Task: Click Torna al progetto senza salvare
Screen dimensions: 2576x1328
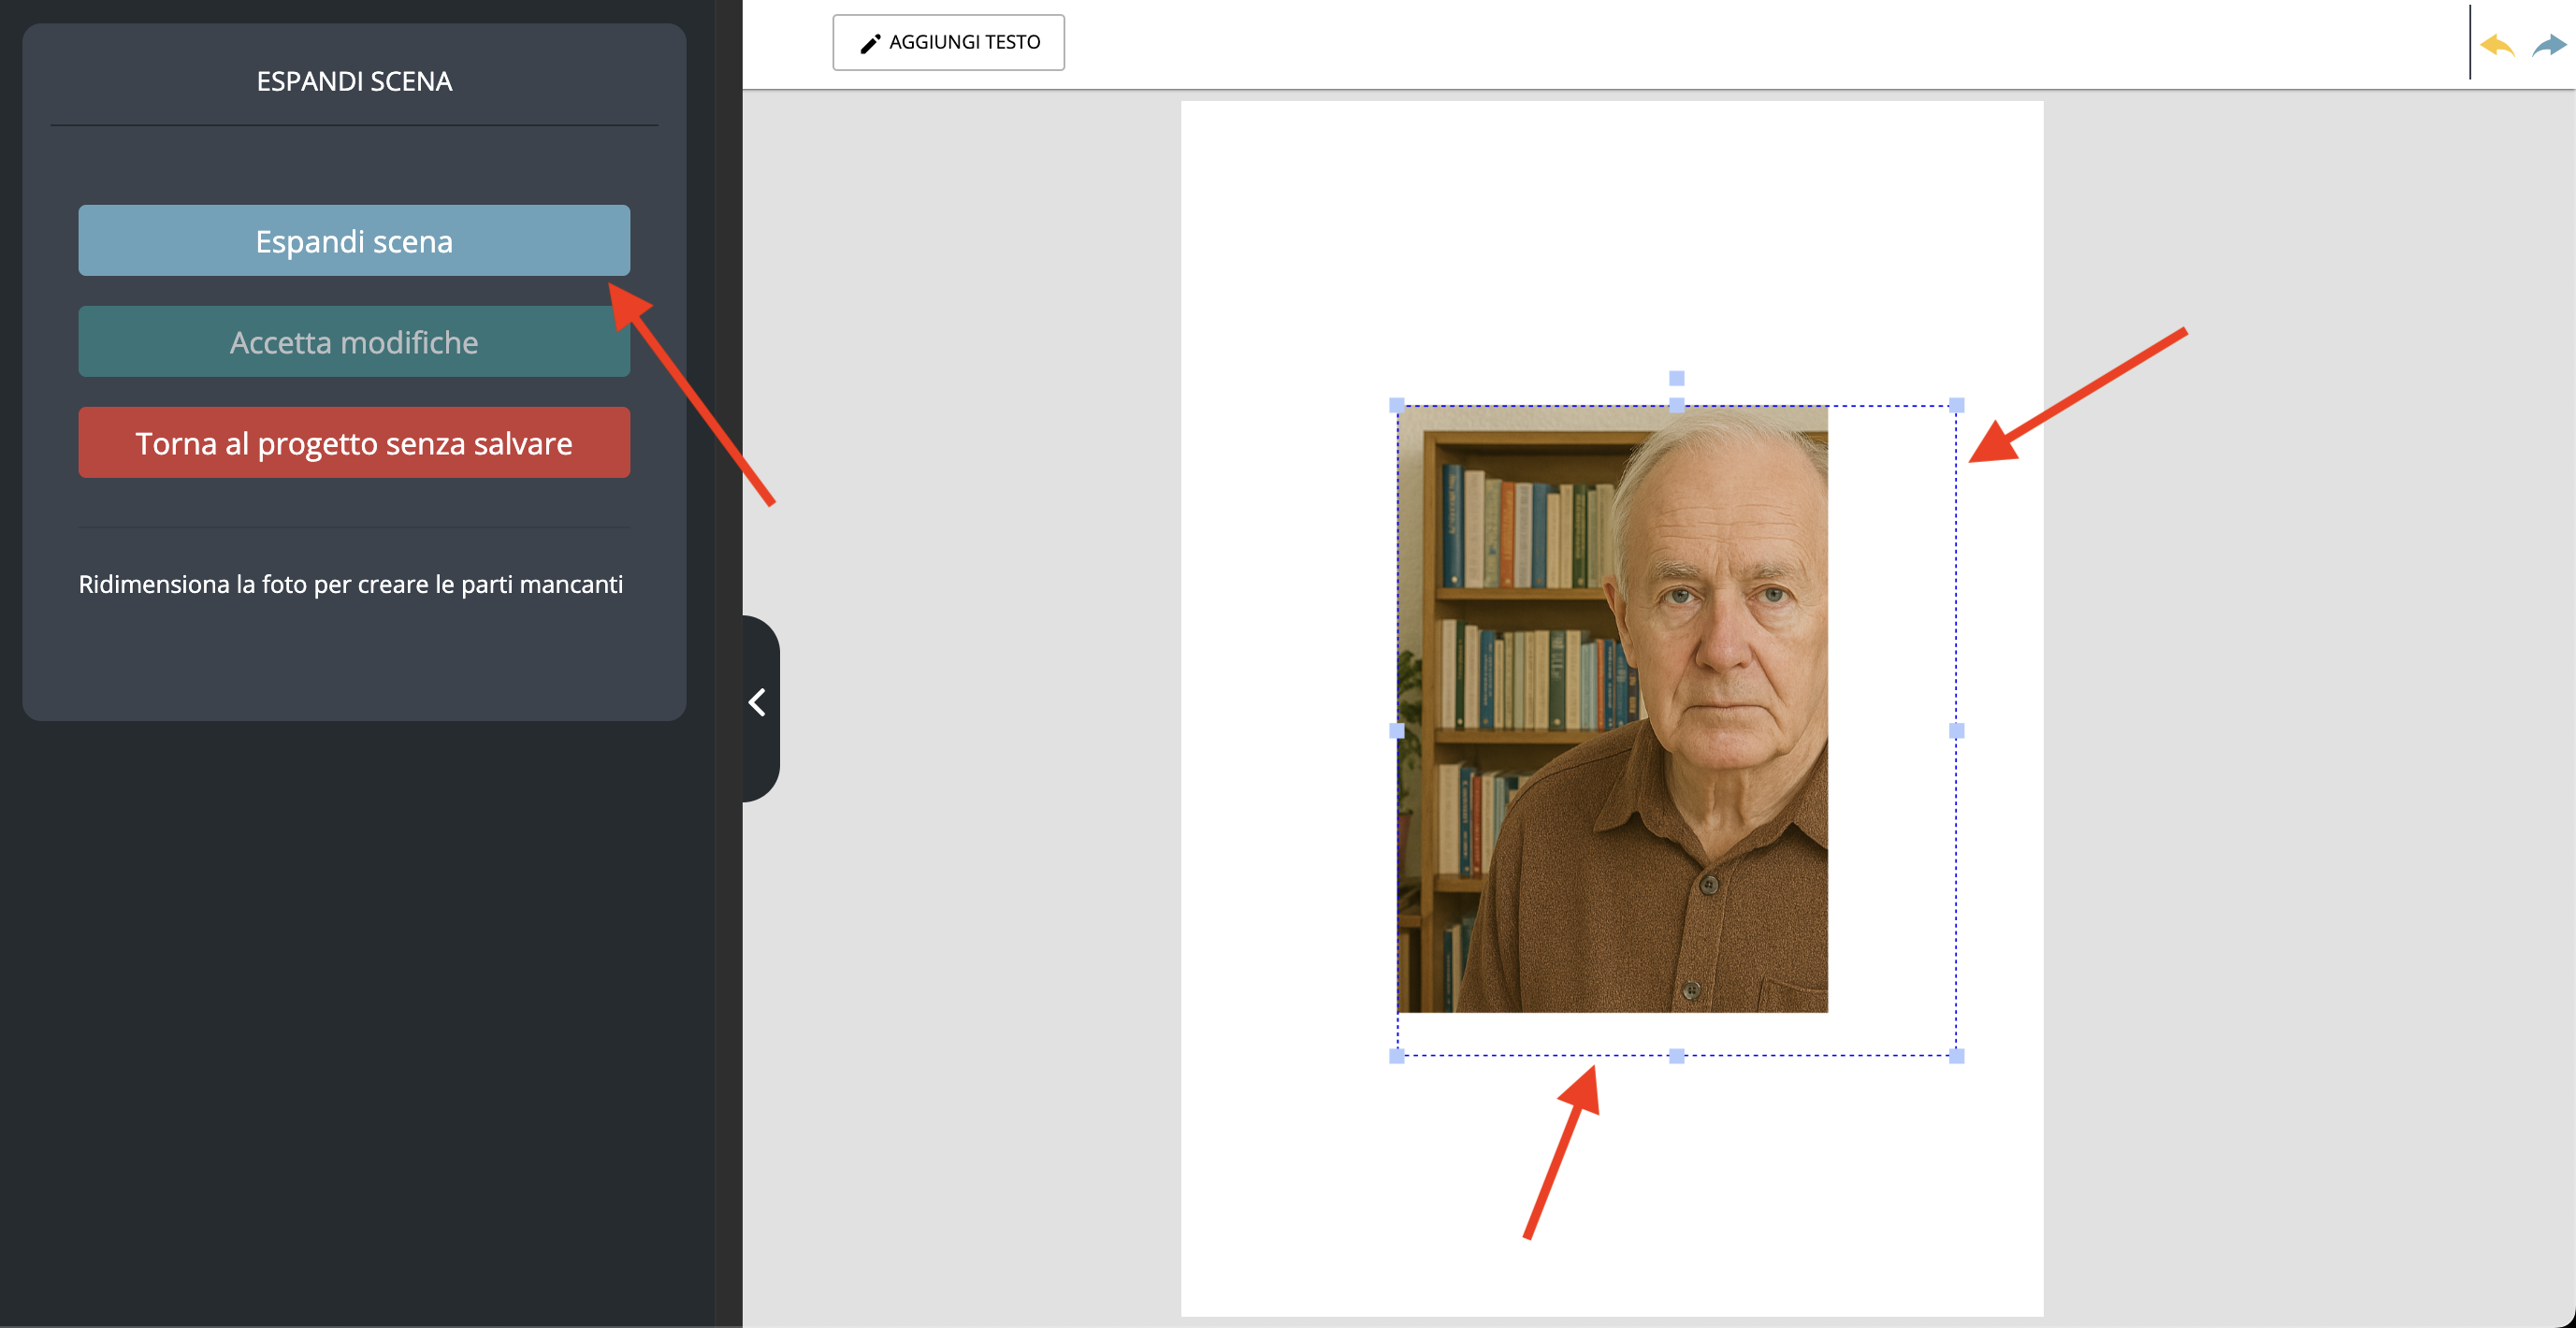Action: point(354,442)
